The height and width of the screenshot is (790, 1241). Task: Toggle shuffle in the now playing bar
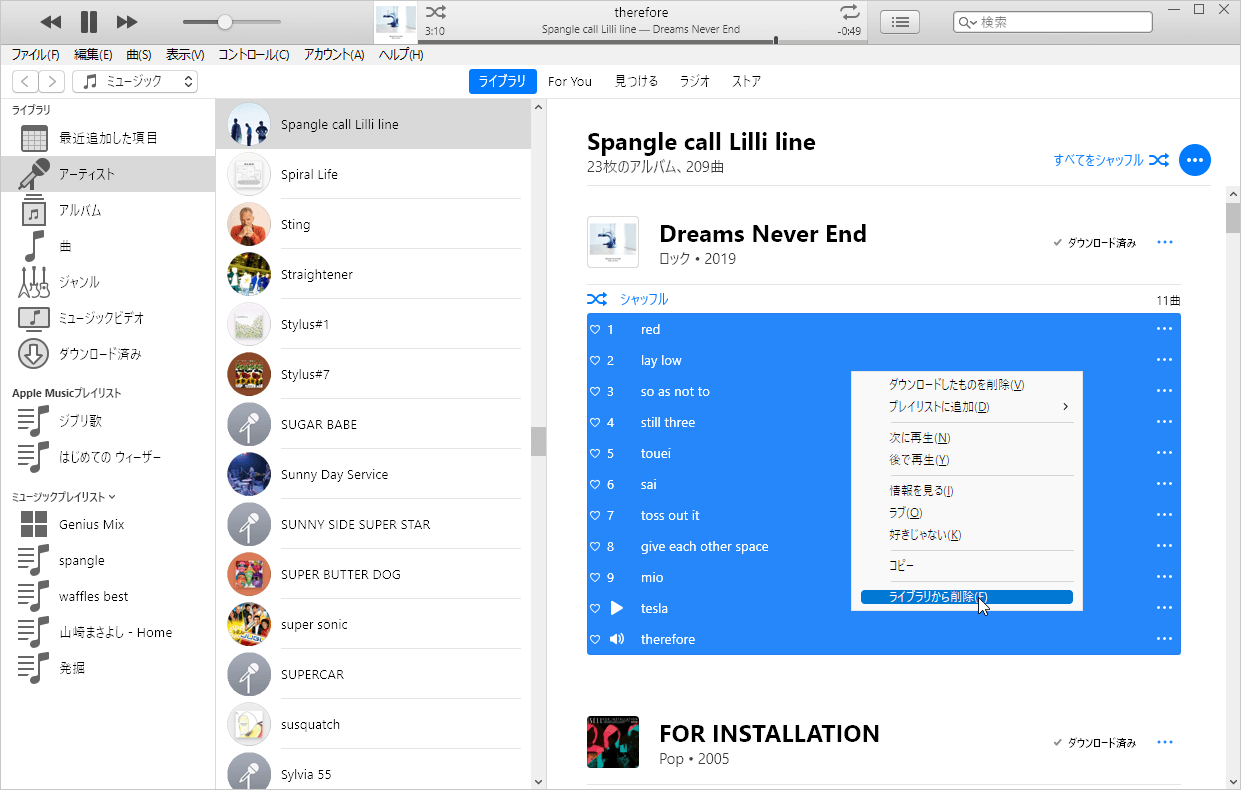click(x=436, y=12)
